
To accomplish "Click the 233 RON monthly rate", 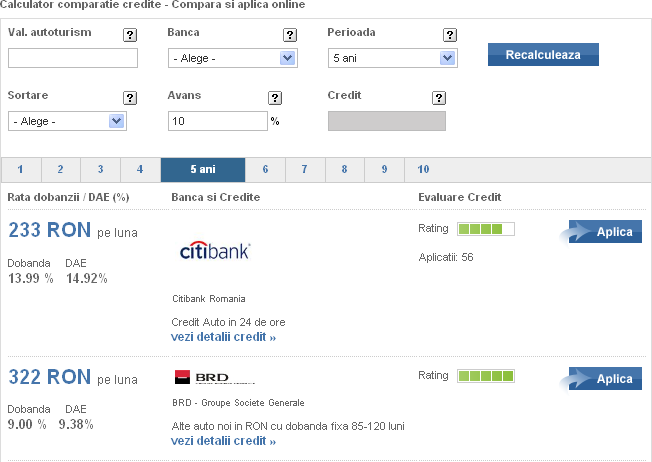I will coord(49,230).
